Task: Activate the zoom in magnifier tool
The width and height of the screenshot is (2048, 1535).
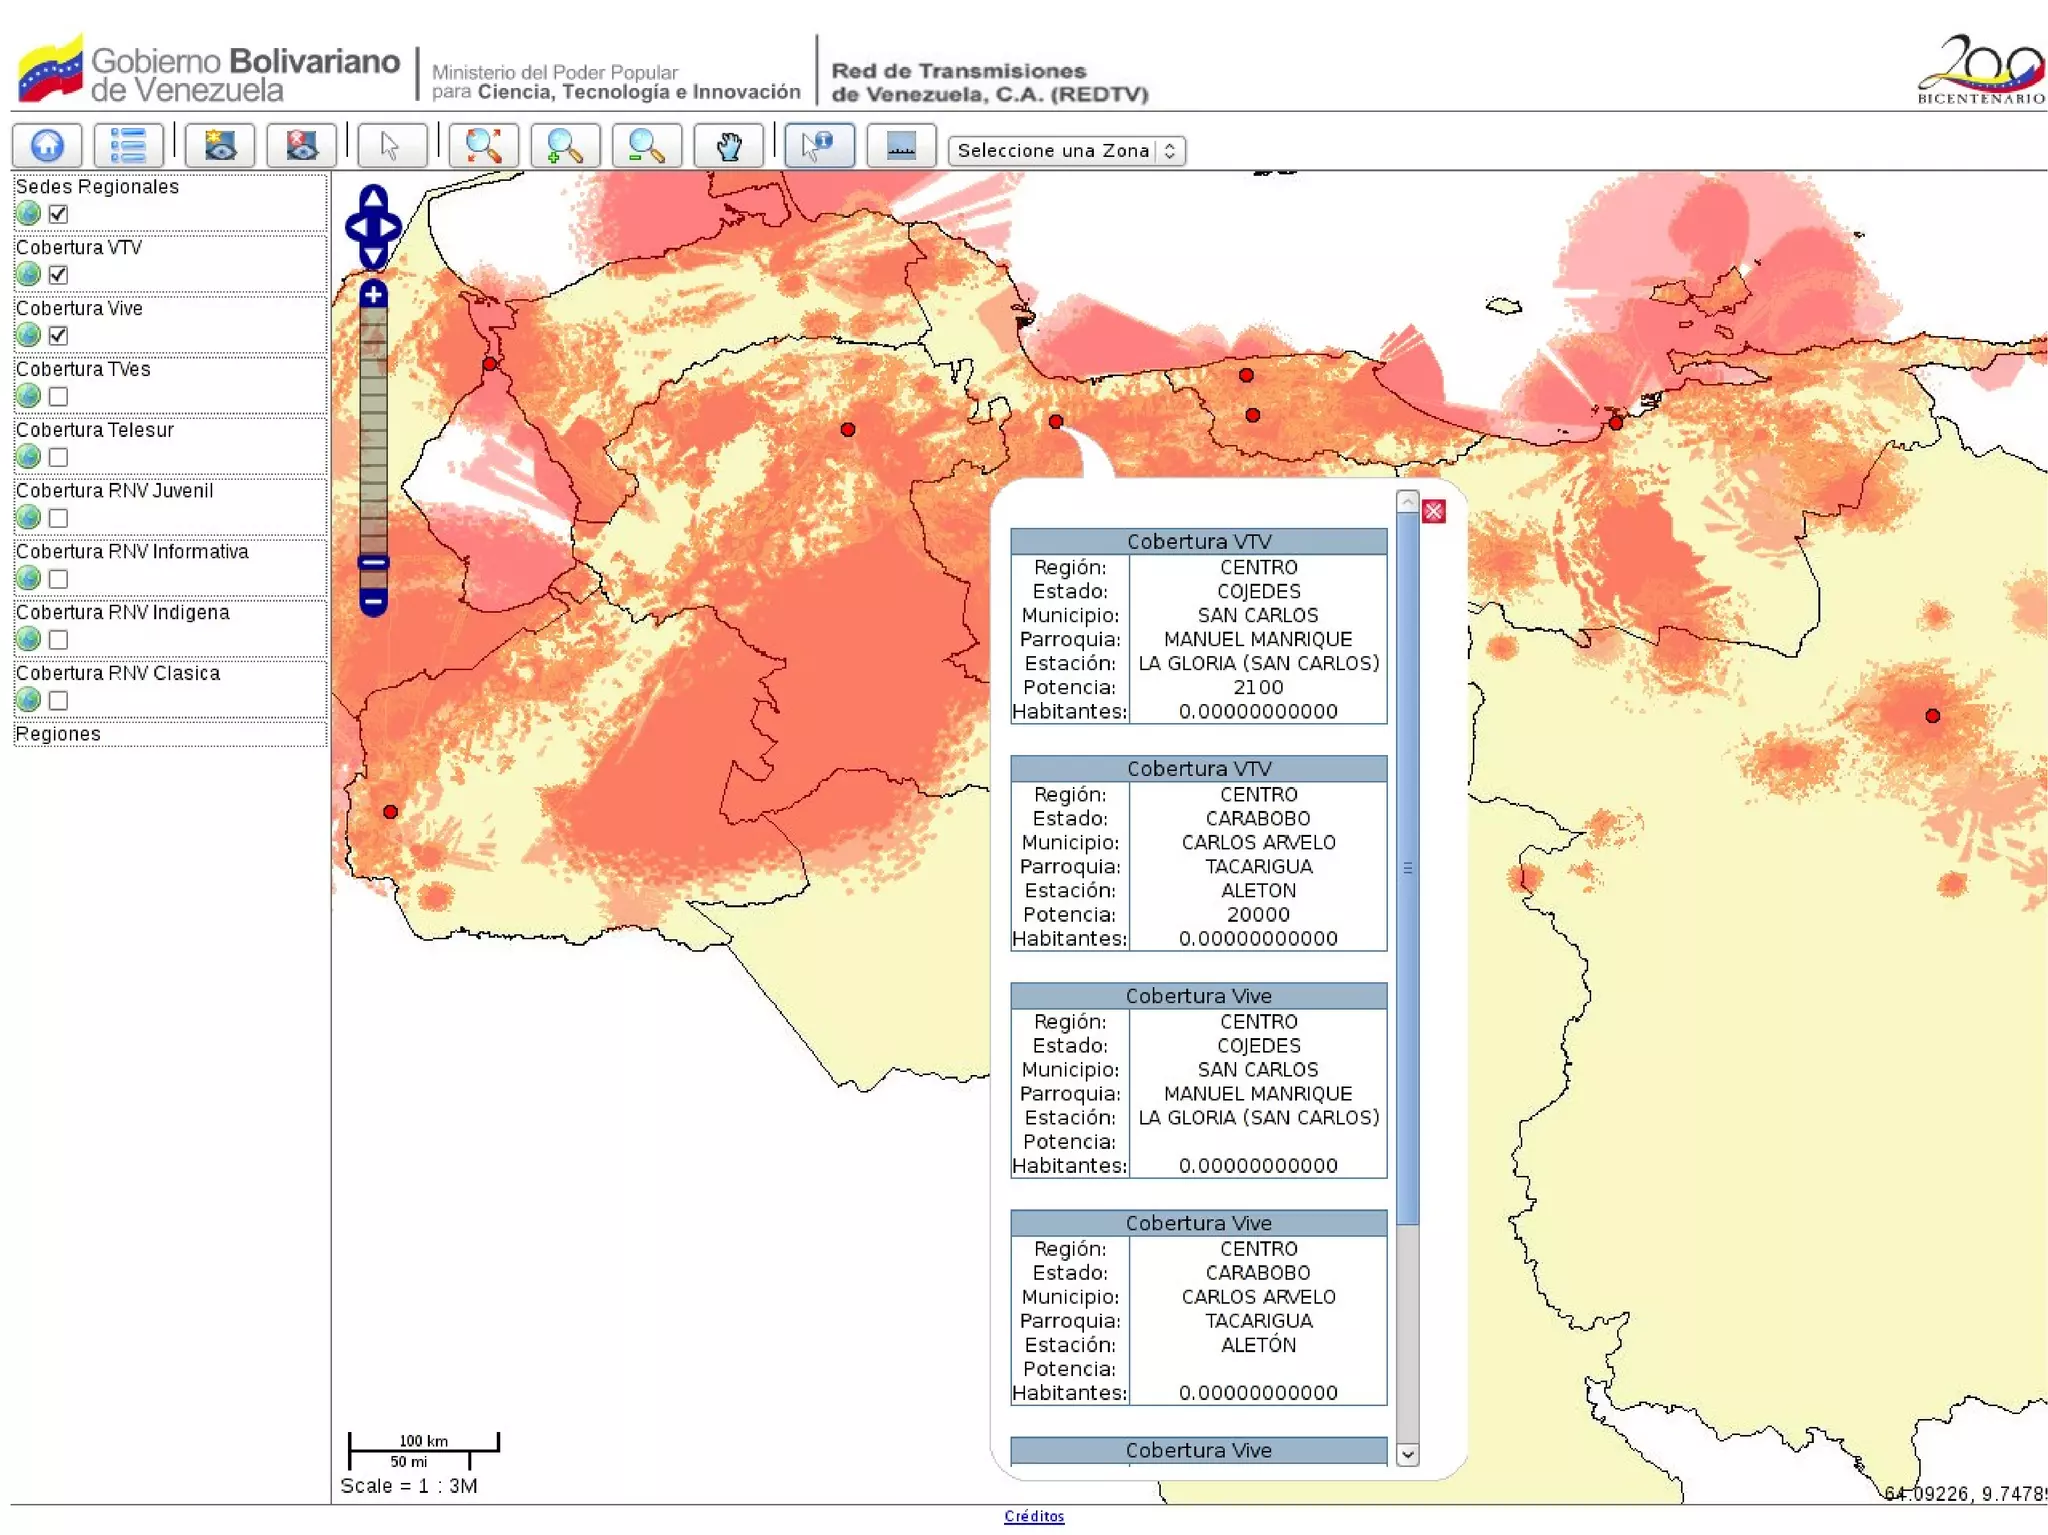Action: point(565,146)
